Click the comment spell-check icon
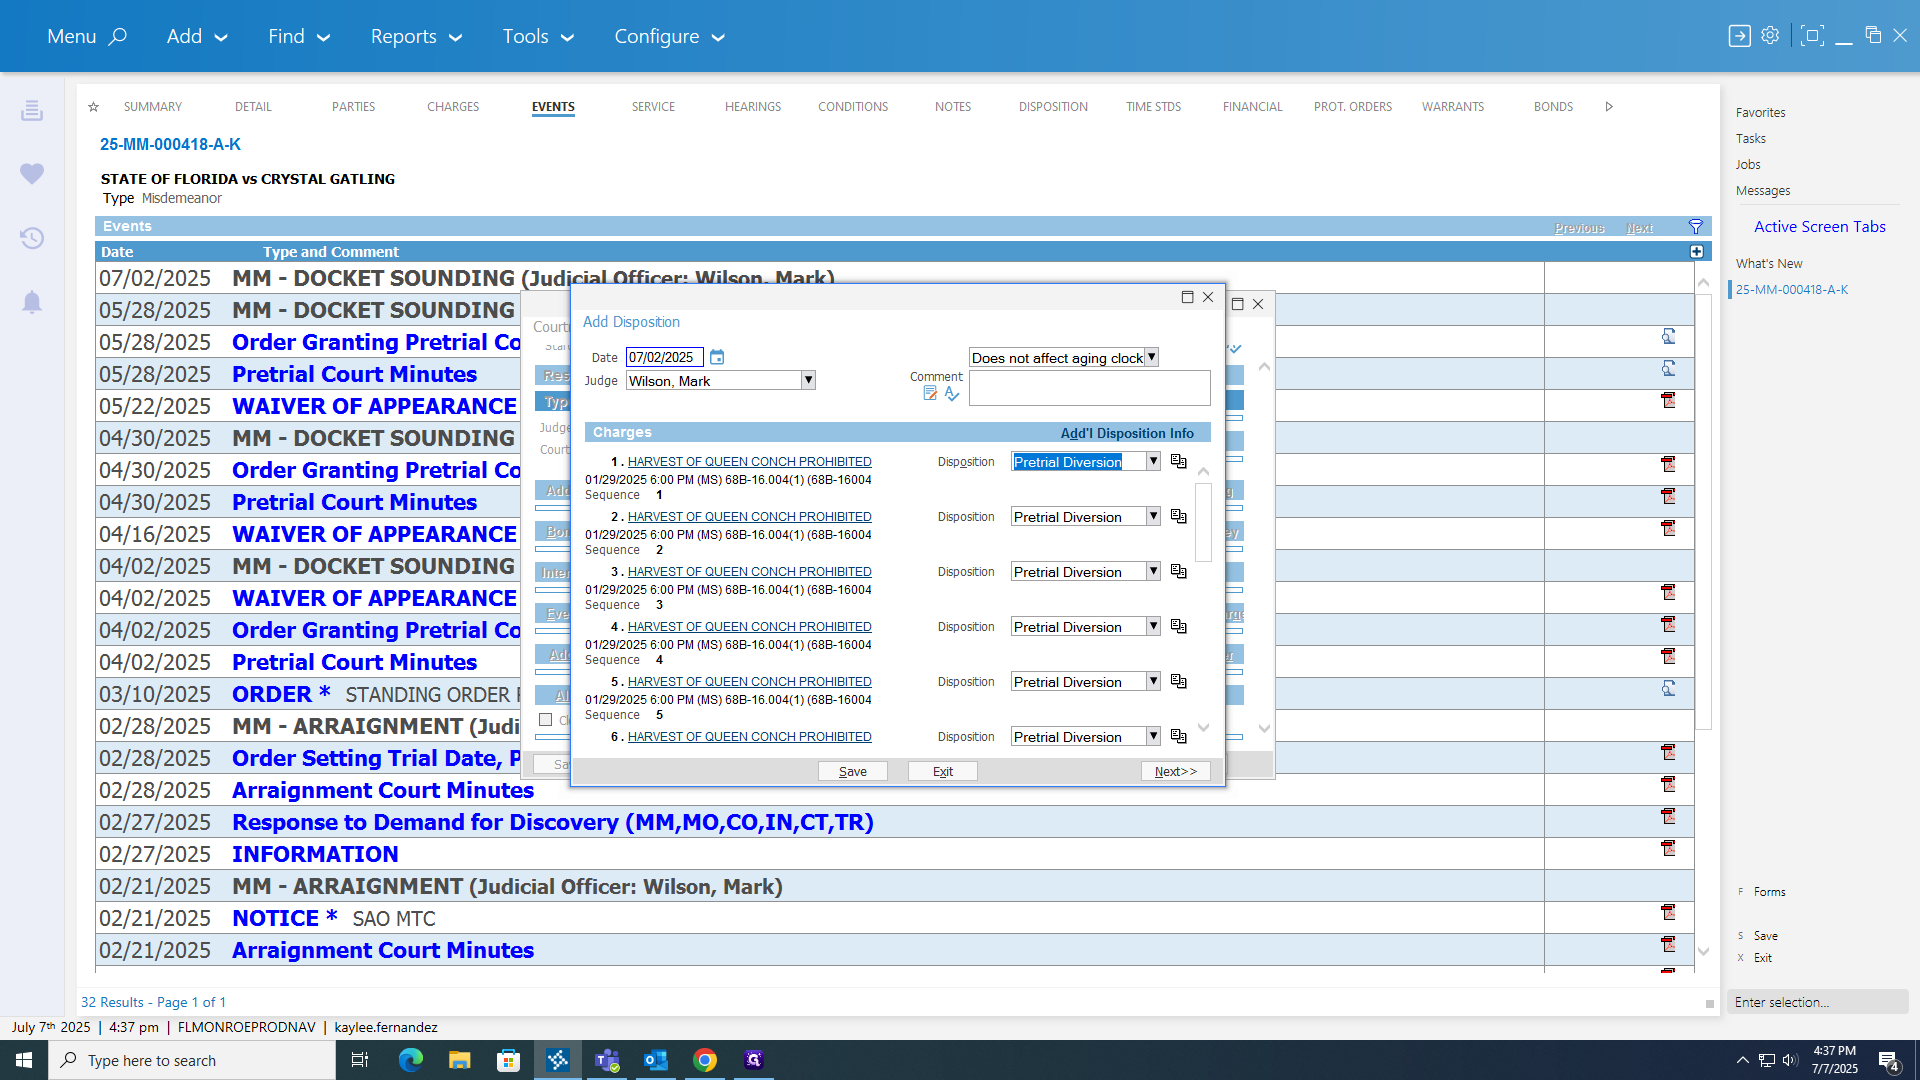Viewport: 1920px width, 1080px height. 952,394
